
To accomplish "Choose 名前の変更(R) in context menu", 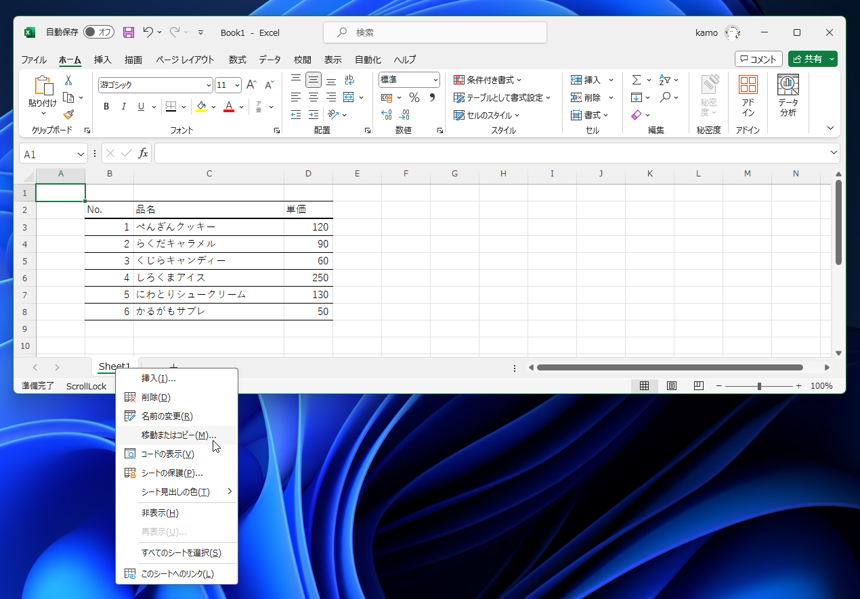I will (x=177, y=416).
